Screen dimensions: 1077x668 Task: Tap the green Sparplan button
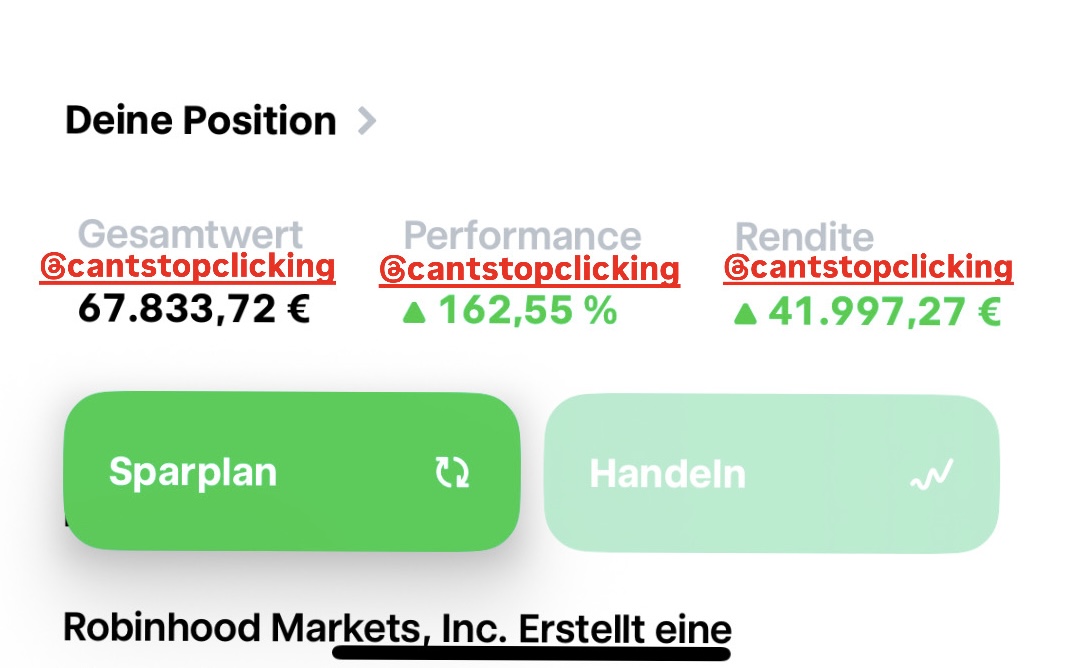coord(292,471)
